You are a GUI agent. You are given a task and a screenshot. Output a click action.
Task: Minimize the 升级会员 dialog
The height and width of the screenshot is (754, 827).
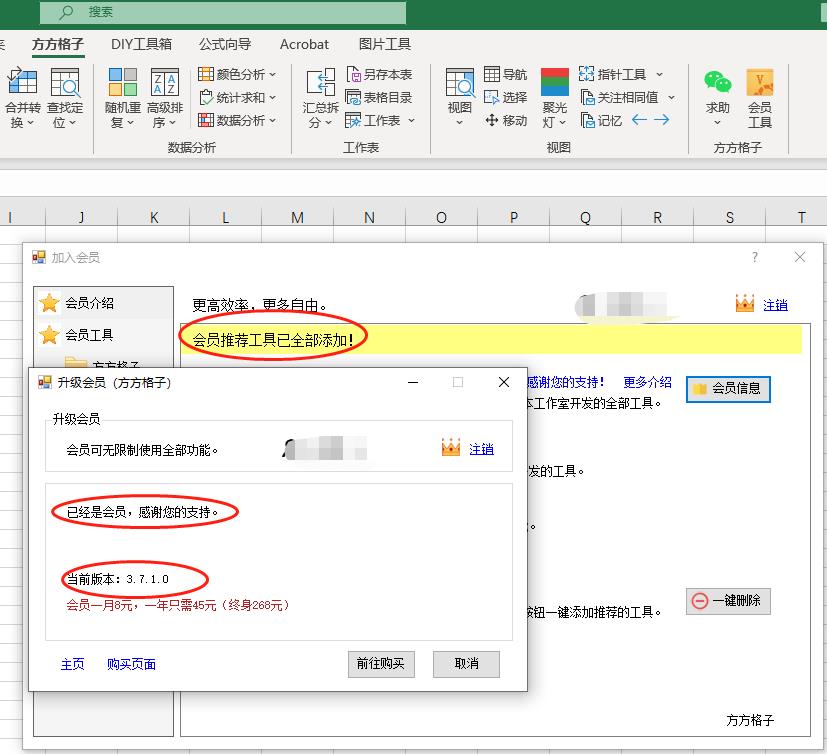[x=413, y=382]
